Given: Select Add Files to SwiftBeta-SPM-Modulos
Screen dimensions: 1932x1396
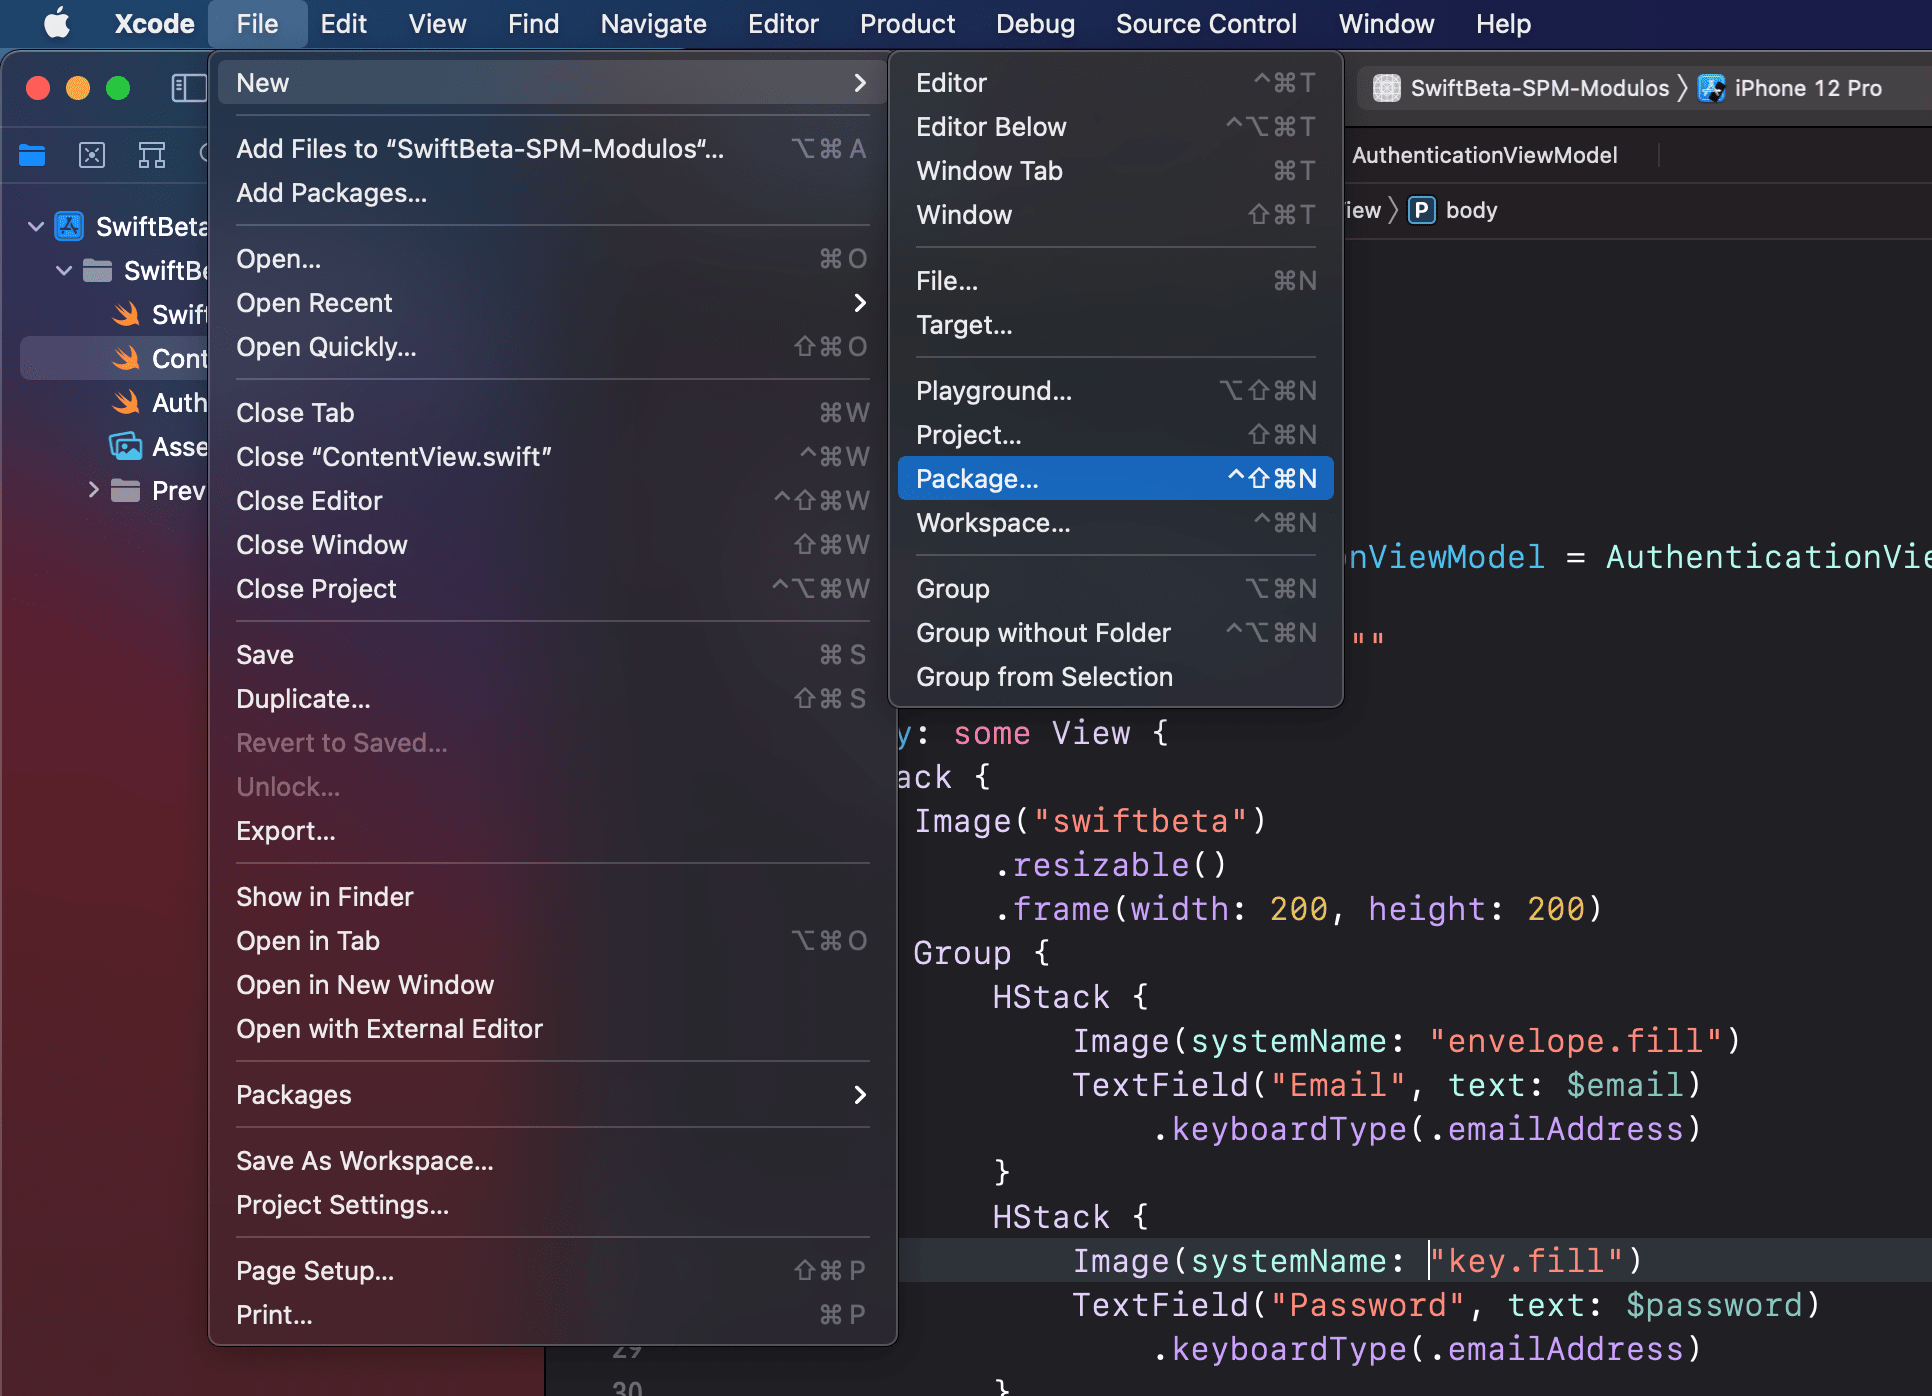Looking at the screenshot, I should [x=553, y=149].
